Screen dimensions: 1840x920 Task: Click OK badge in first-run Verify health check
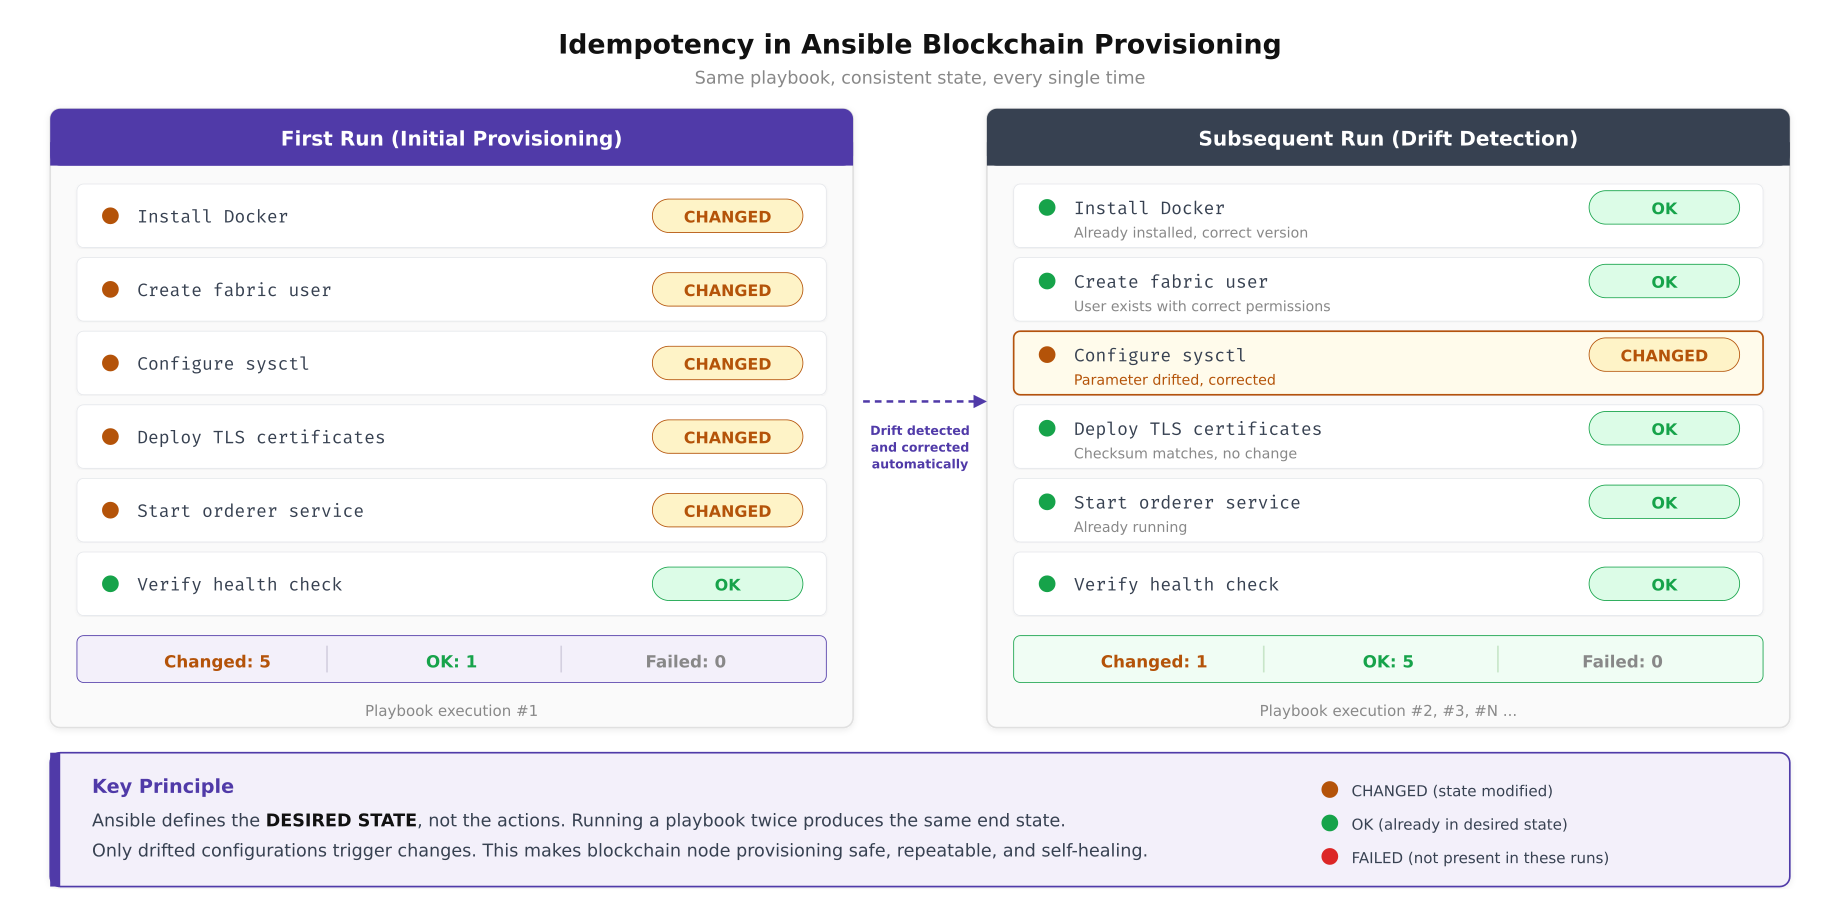(x=727, y=585)
